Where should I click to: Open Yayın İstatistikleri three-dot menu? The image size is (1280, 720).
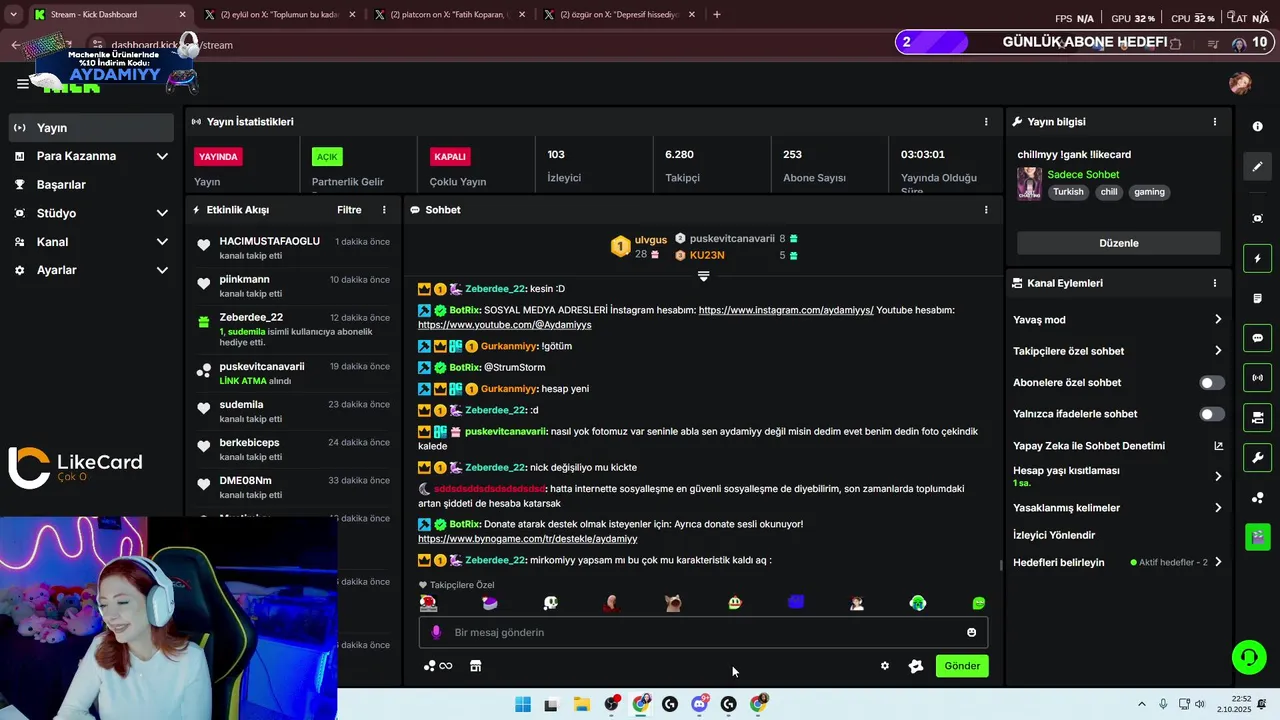pos(986,122)
